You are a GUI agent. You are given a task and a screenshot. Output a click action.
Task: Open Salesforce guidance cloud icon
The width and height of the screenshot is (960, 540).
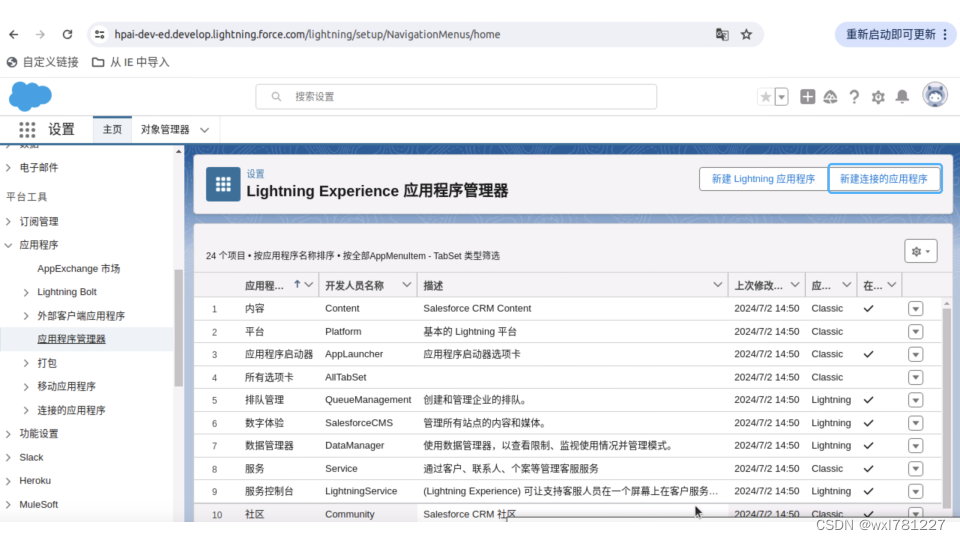pos(830,97)
